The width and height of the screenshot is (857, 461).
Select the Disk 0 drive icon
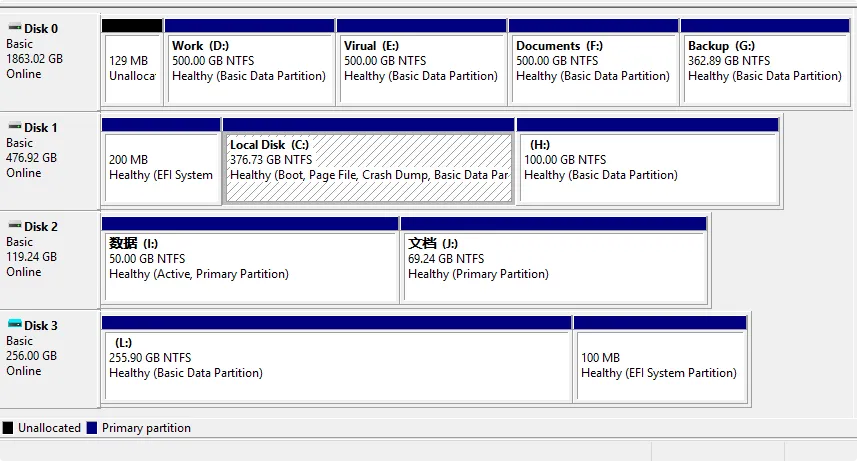pos(15,27)
